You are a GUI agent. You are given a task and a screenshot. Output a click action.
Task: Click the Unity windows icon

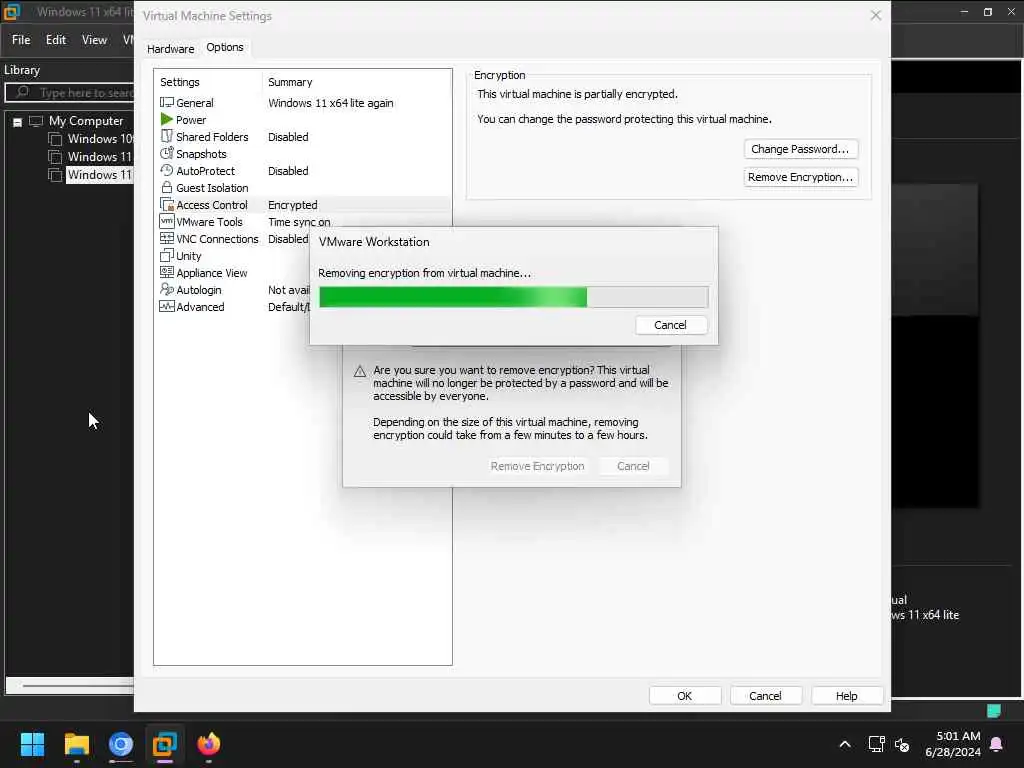(167, 255)
